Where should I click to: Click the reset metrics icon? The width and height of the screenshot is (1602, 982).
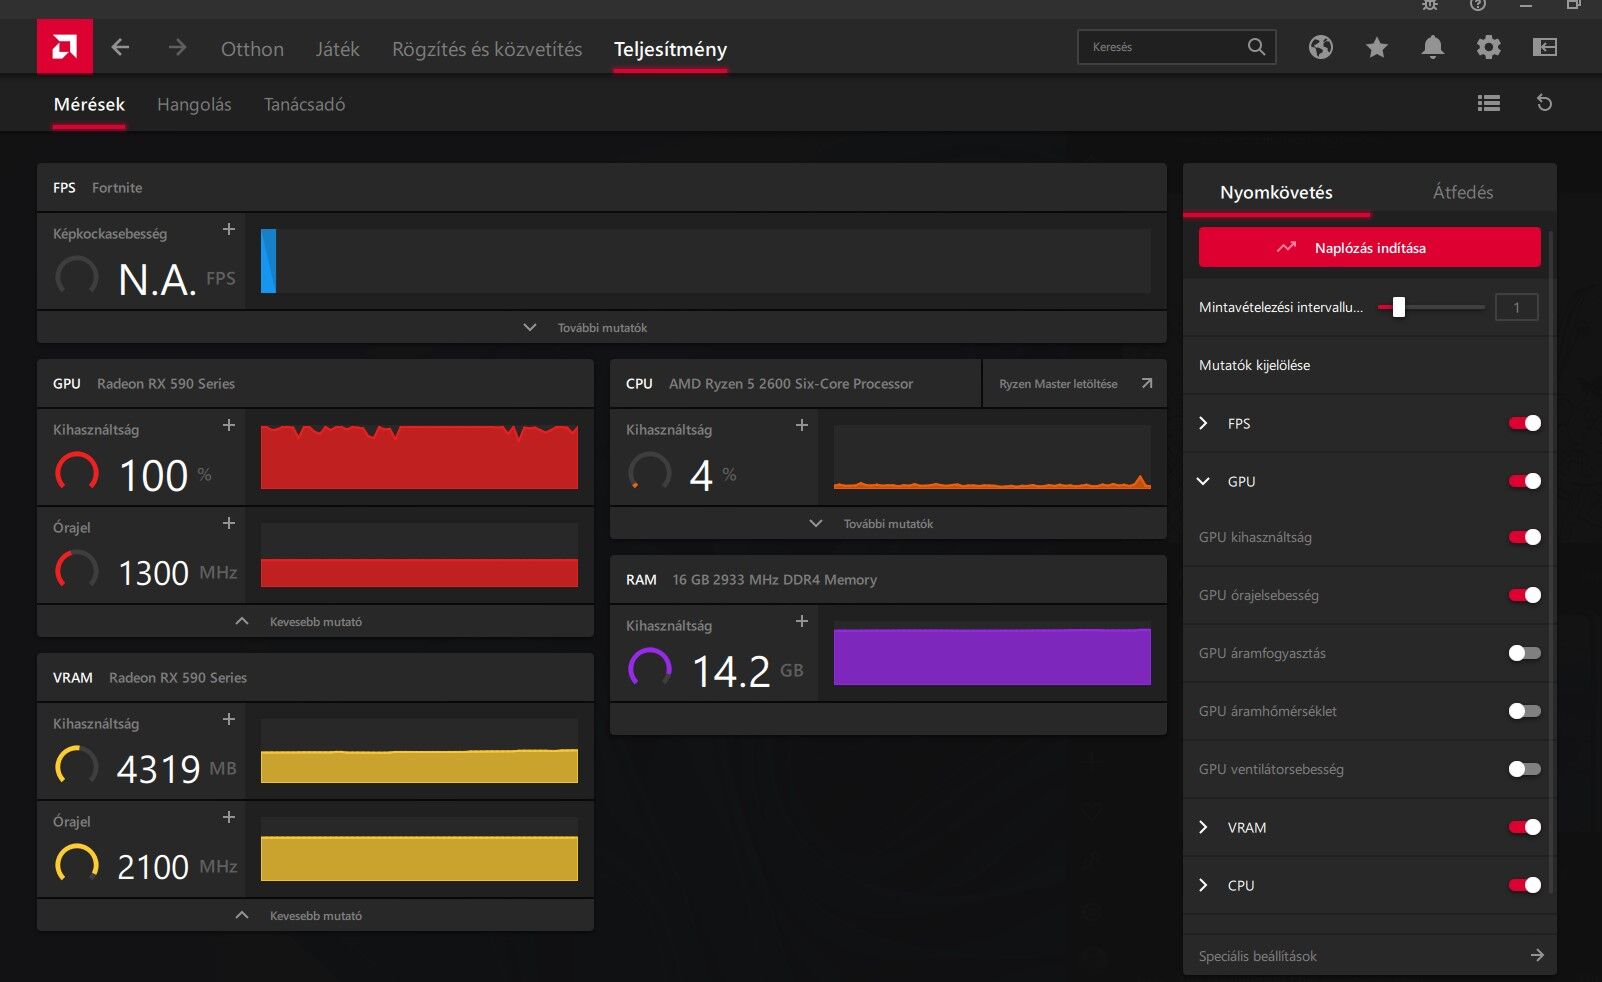1544,103
